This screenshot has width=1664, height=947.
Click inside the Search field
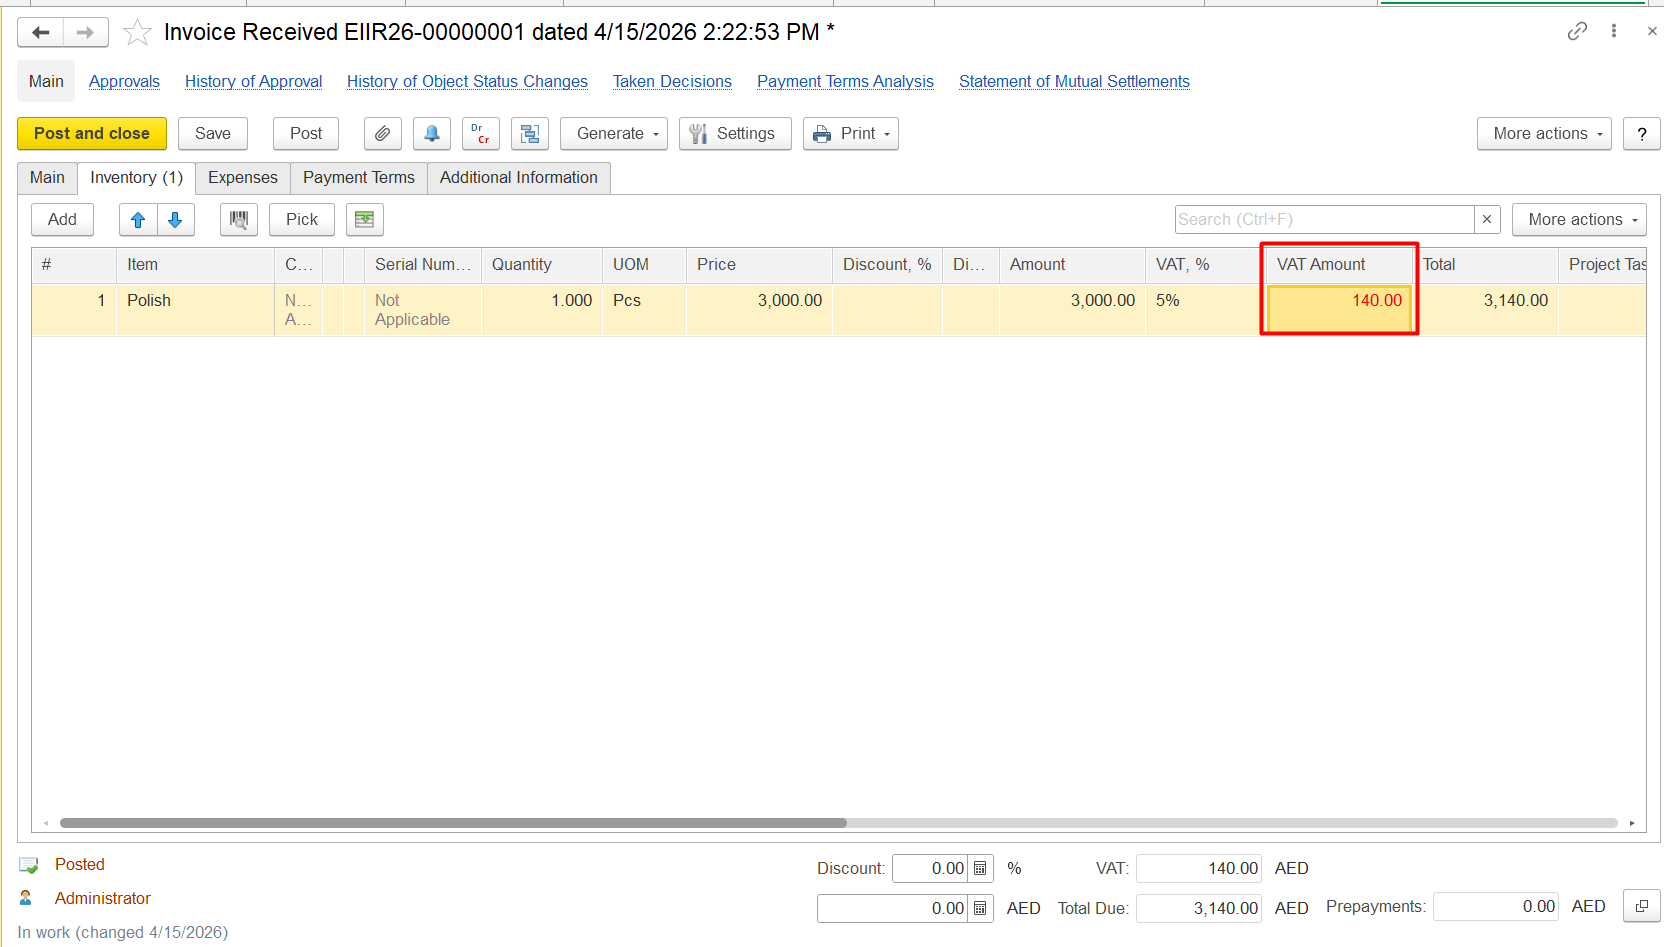1323,220
